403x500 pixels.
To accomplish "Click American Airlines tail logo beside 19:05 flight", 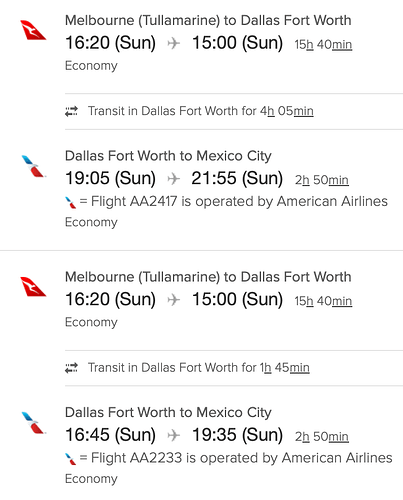I will click(x=33, y=166).
